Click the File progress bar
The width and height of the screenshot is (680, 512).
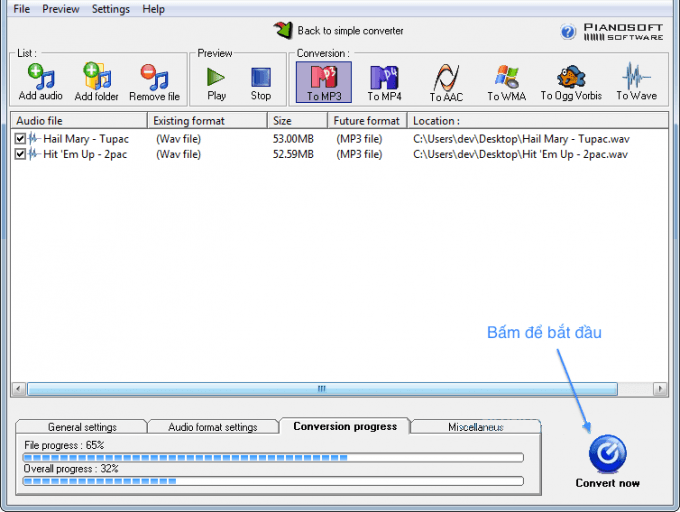tap(273, 457)
